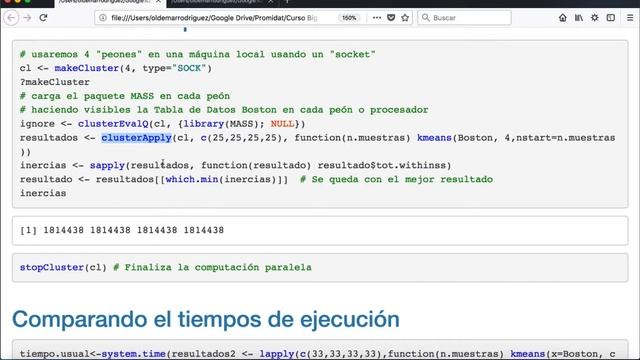Click the lapply function in bottom code
This screenshot has height=360, width=640.
click(x=277, y=354)
